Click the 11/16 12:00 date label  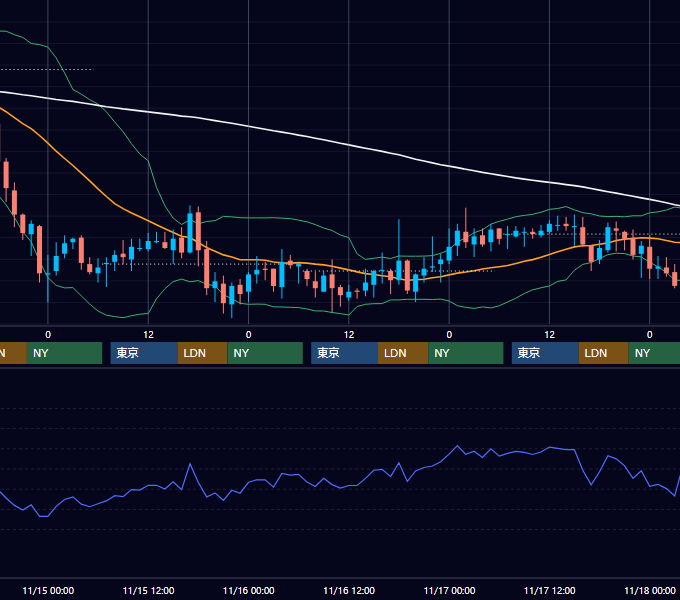[349, 590]
